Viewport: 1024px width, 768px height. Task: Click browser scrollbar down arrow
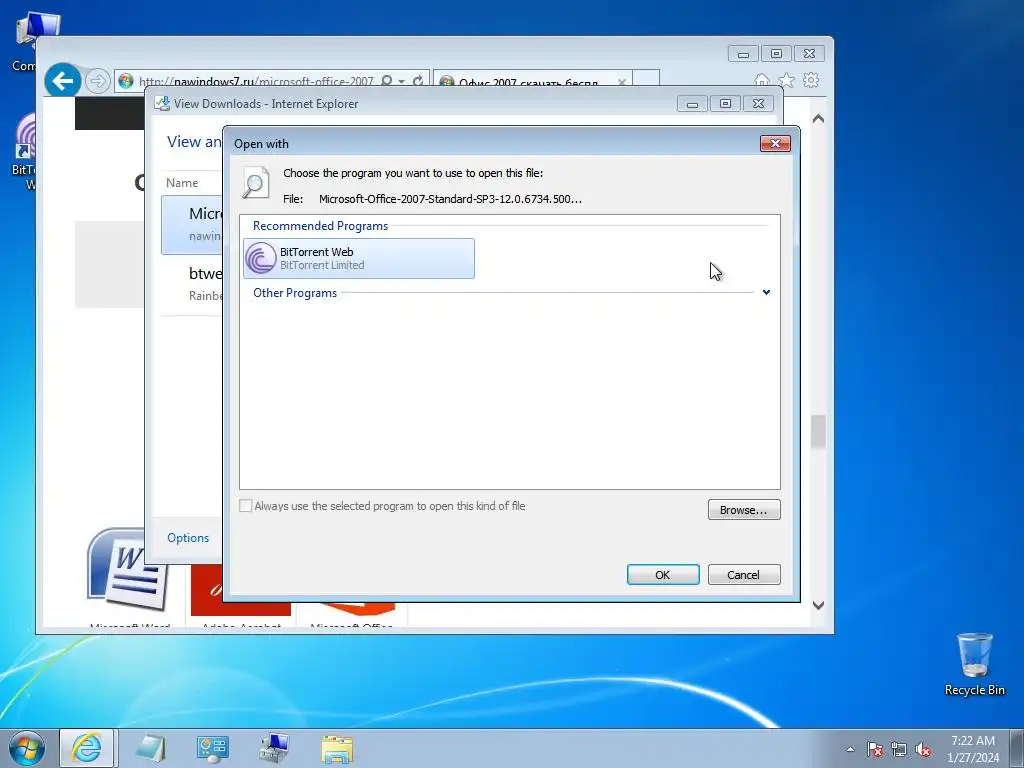tap(818, 605)
